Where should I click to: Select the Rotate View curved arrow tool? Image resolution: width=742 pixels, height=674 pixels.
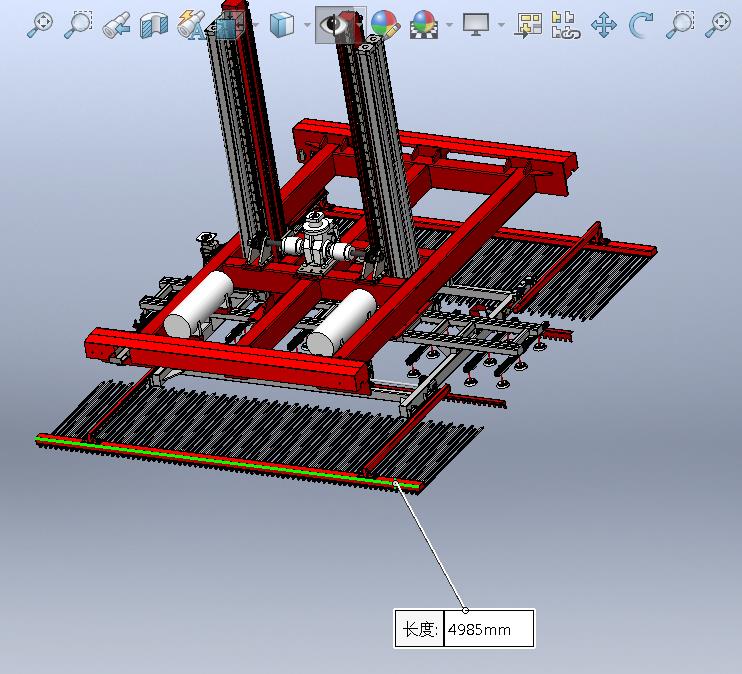pyautogui.click(x=641, y=25)
